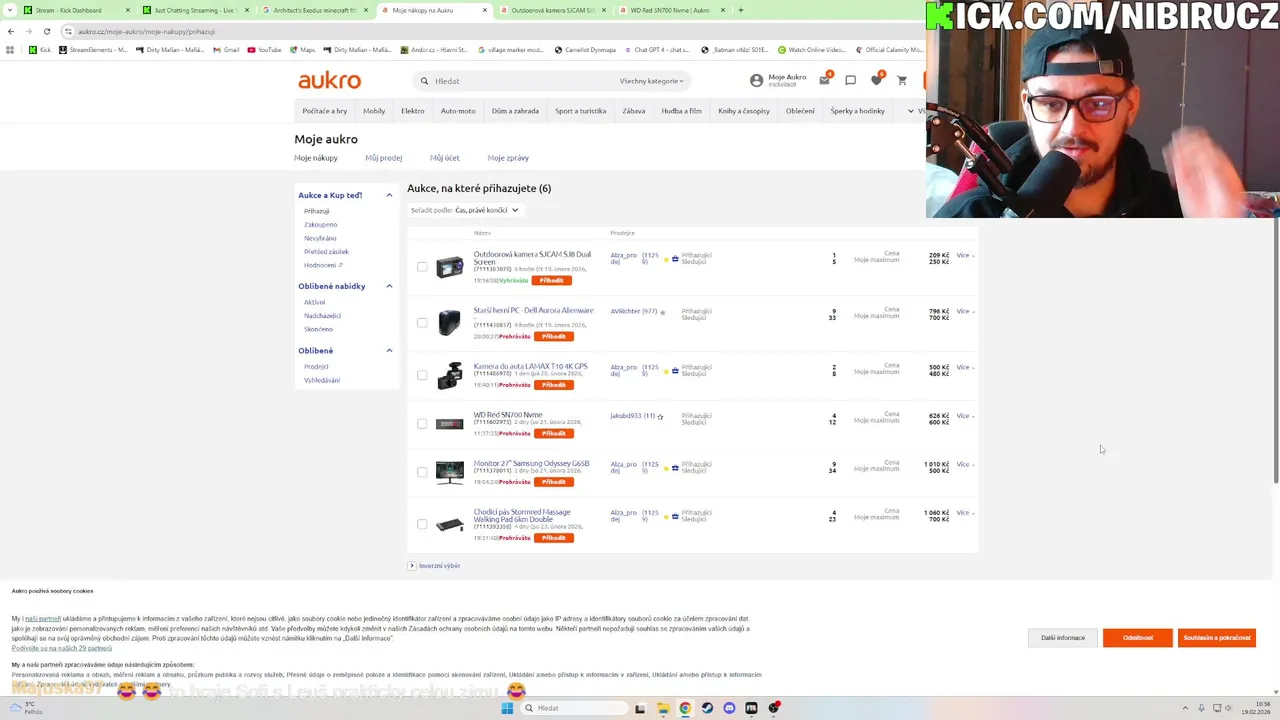Open the messages envelope icon
This screenshot has height=720, width=1280.
825,80
